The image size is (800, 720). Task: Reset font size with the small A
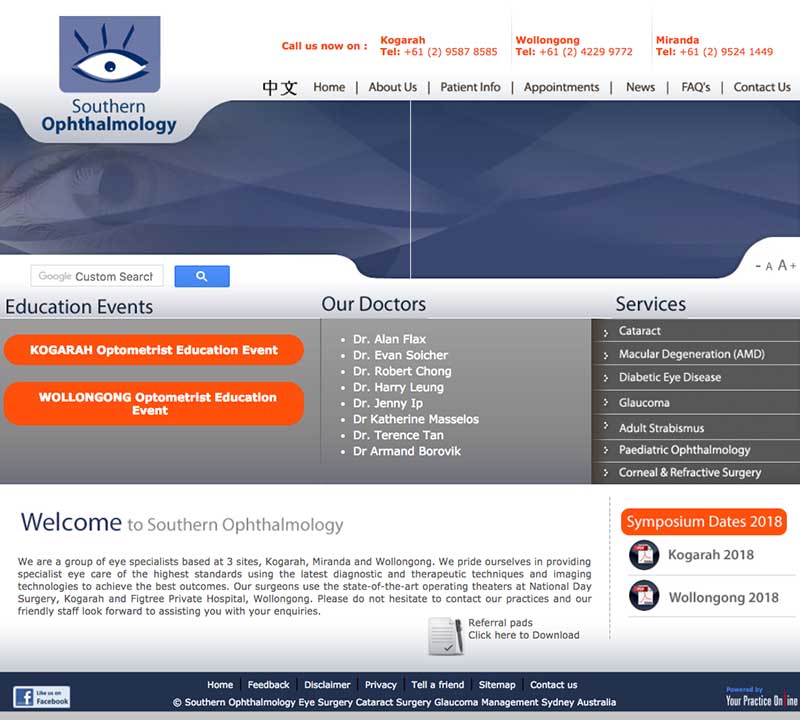769,266
